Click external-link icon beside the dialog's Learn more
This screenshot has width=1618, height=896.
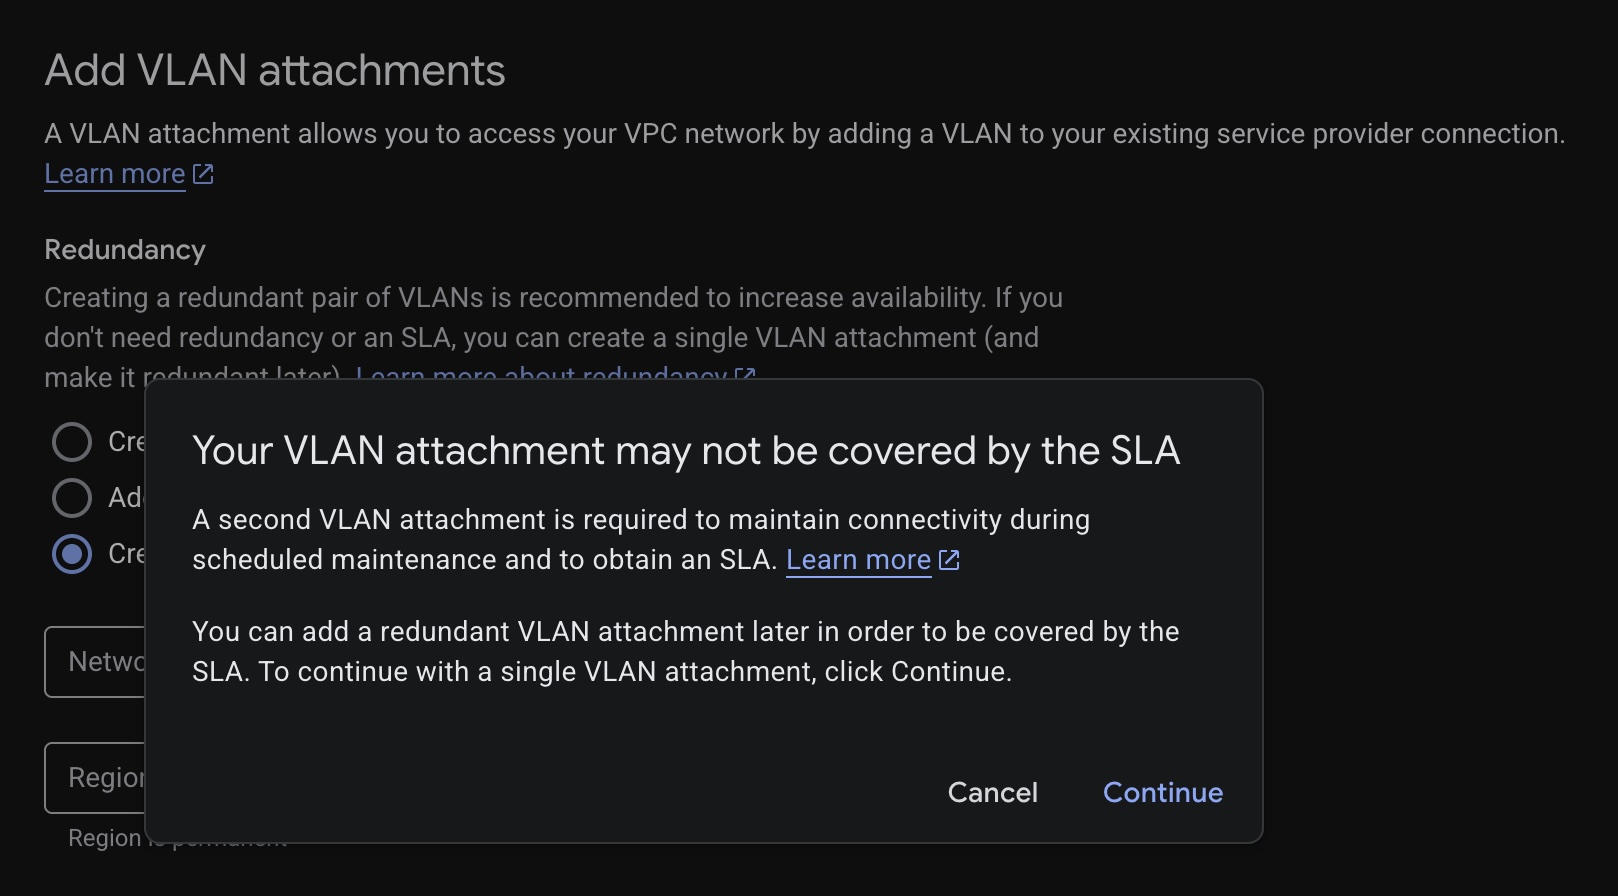click(x=949, y=560)
